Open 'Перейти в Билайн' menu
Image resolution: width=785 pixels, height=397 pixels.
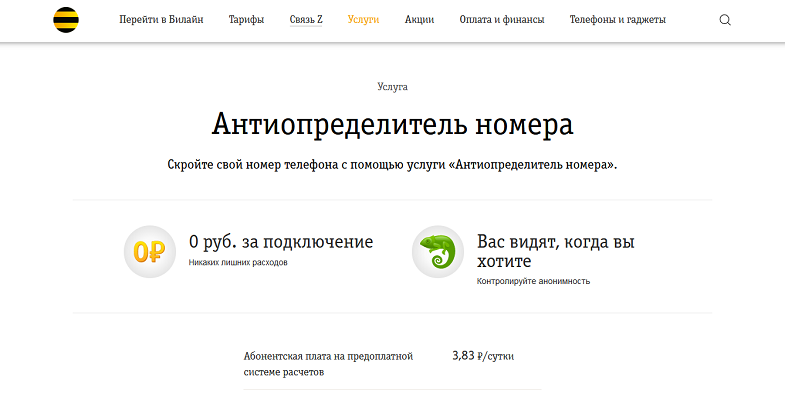161,20
